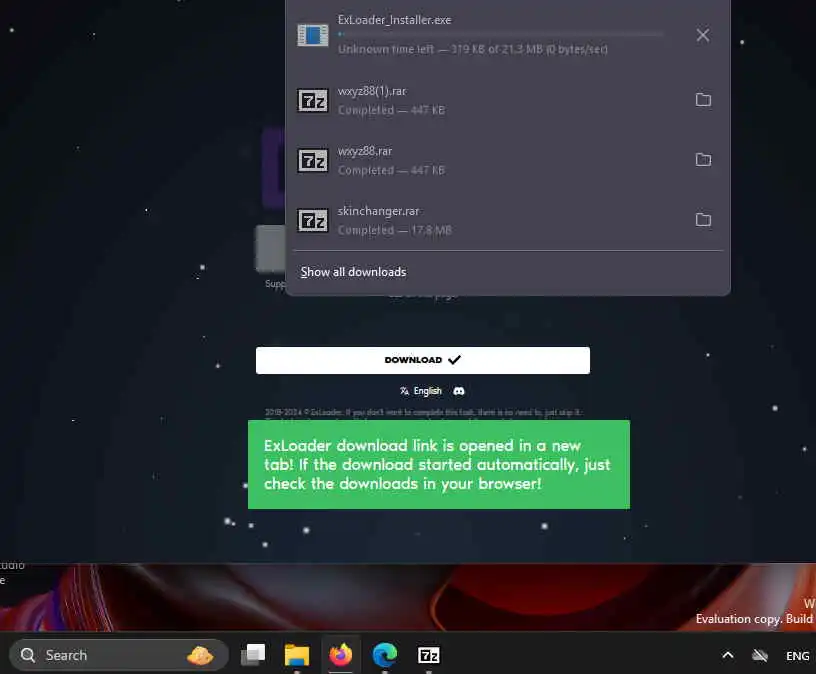Click the search highlights icon in Search box

(x=200, y=655)
